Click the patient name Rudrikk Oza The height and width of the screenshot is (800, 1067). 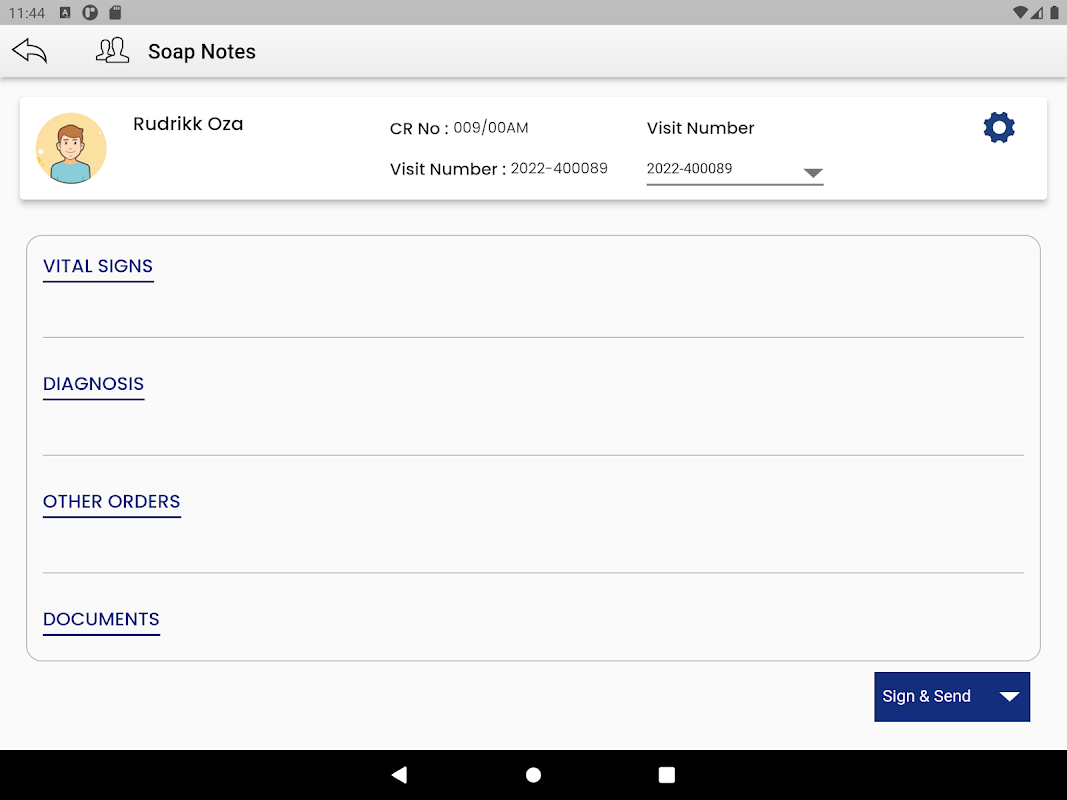click(x=188, y=124)
